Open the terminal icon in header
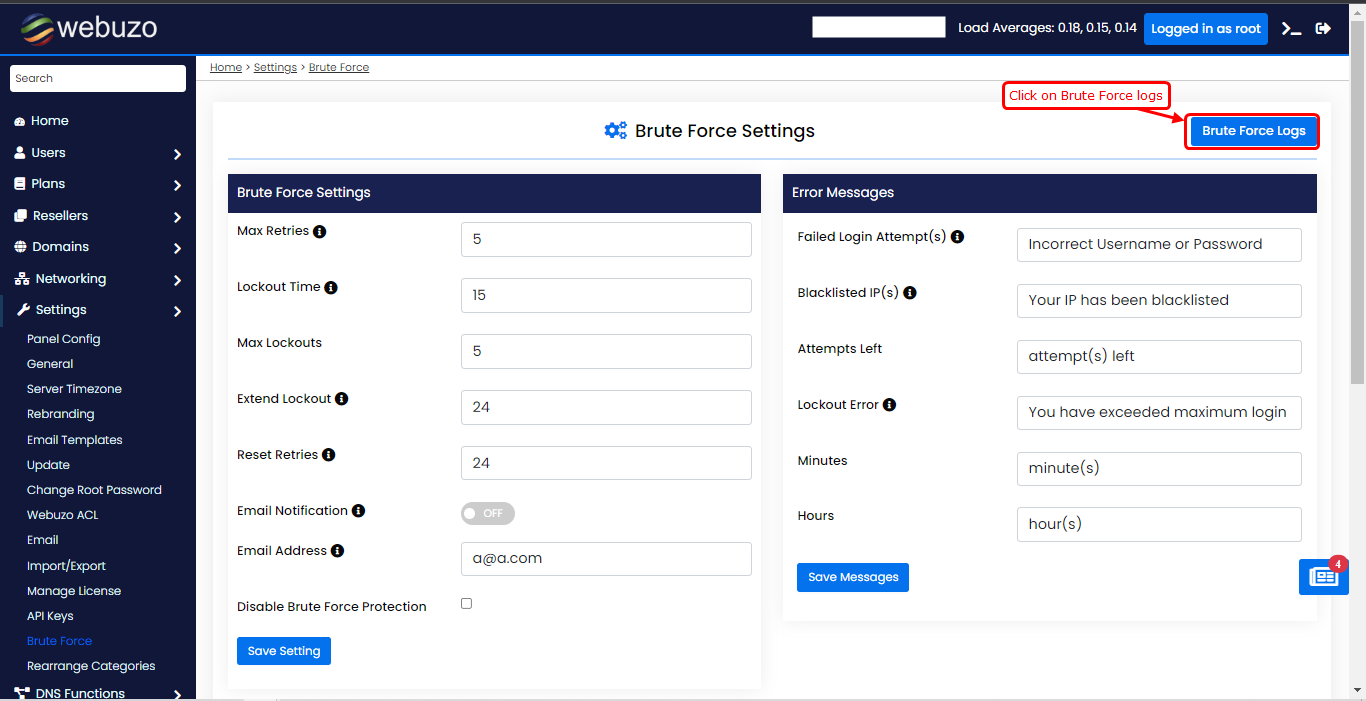The width and height of the screenshot is (1366, 701). [x=1291, y=29]
